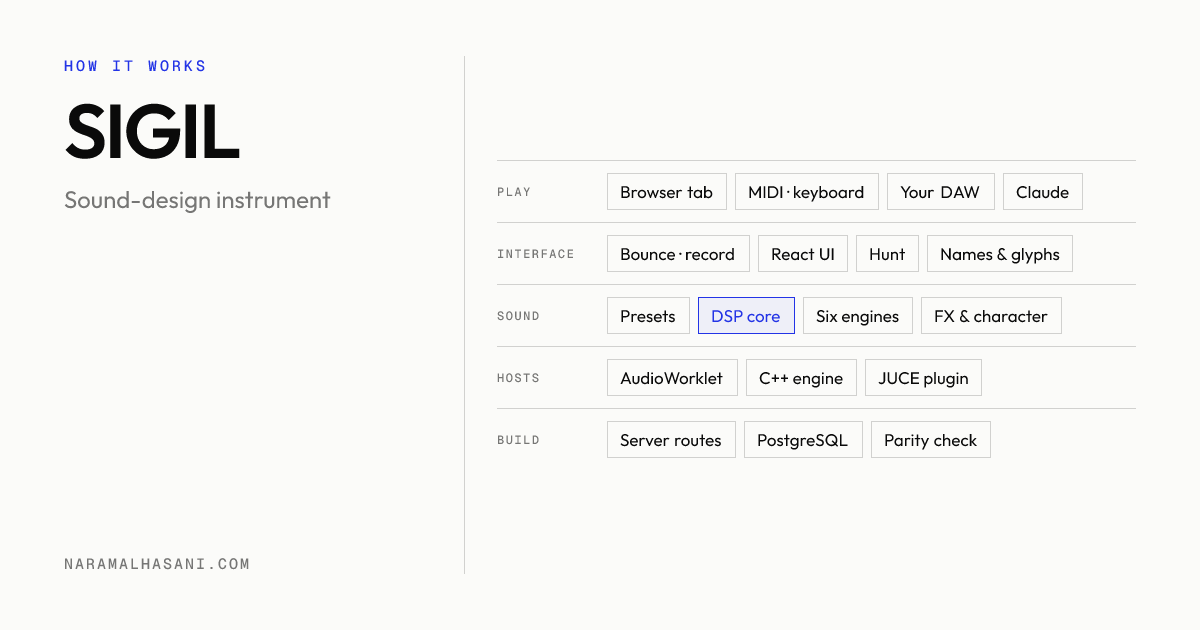The height and width of the screenshot is (630, 1200).
Task: Choose the Parity check chip
Action: (930, 440)
